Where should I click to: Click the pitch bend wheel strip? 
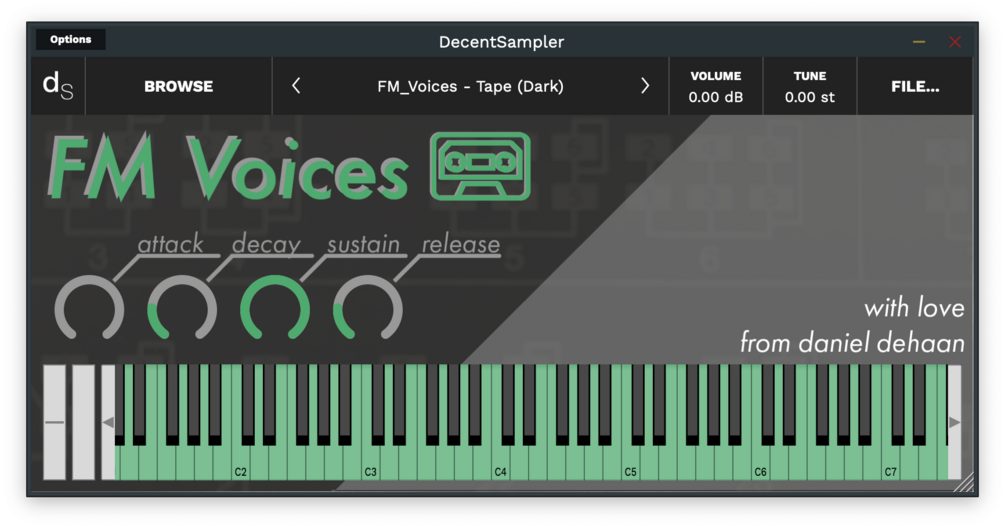pyautogui.click(x=54, y=422)
